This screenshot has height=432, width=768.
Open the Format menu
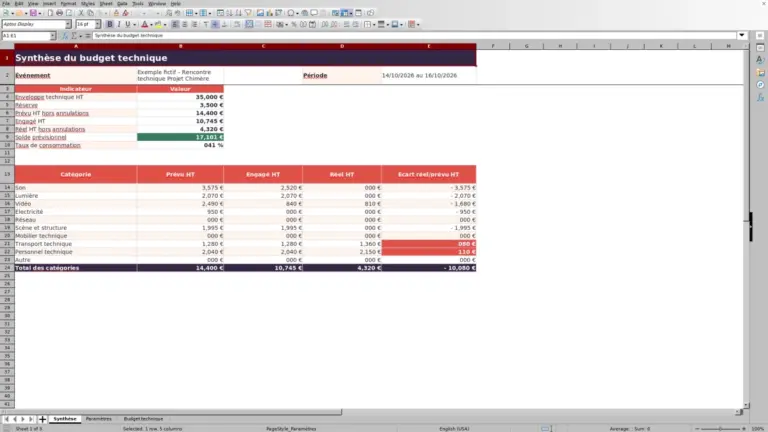(68, 3)
